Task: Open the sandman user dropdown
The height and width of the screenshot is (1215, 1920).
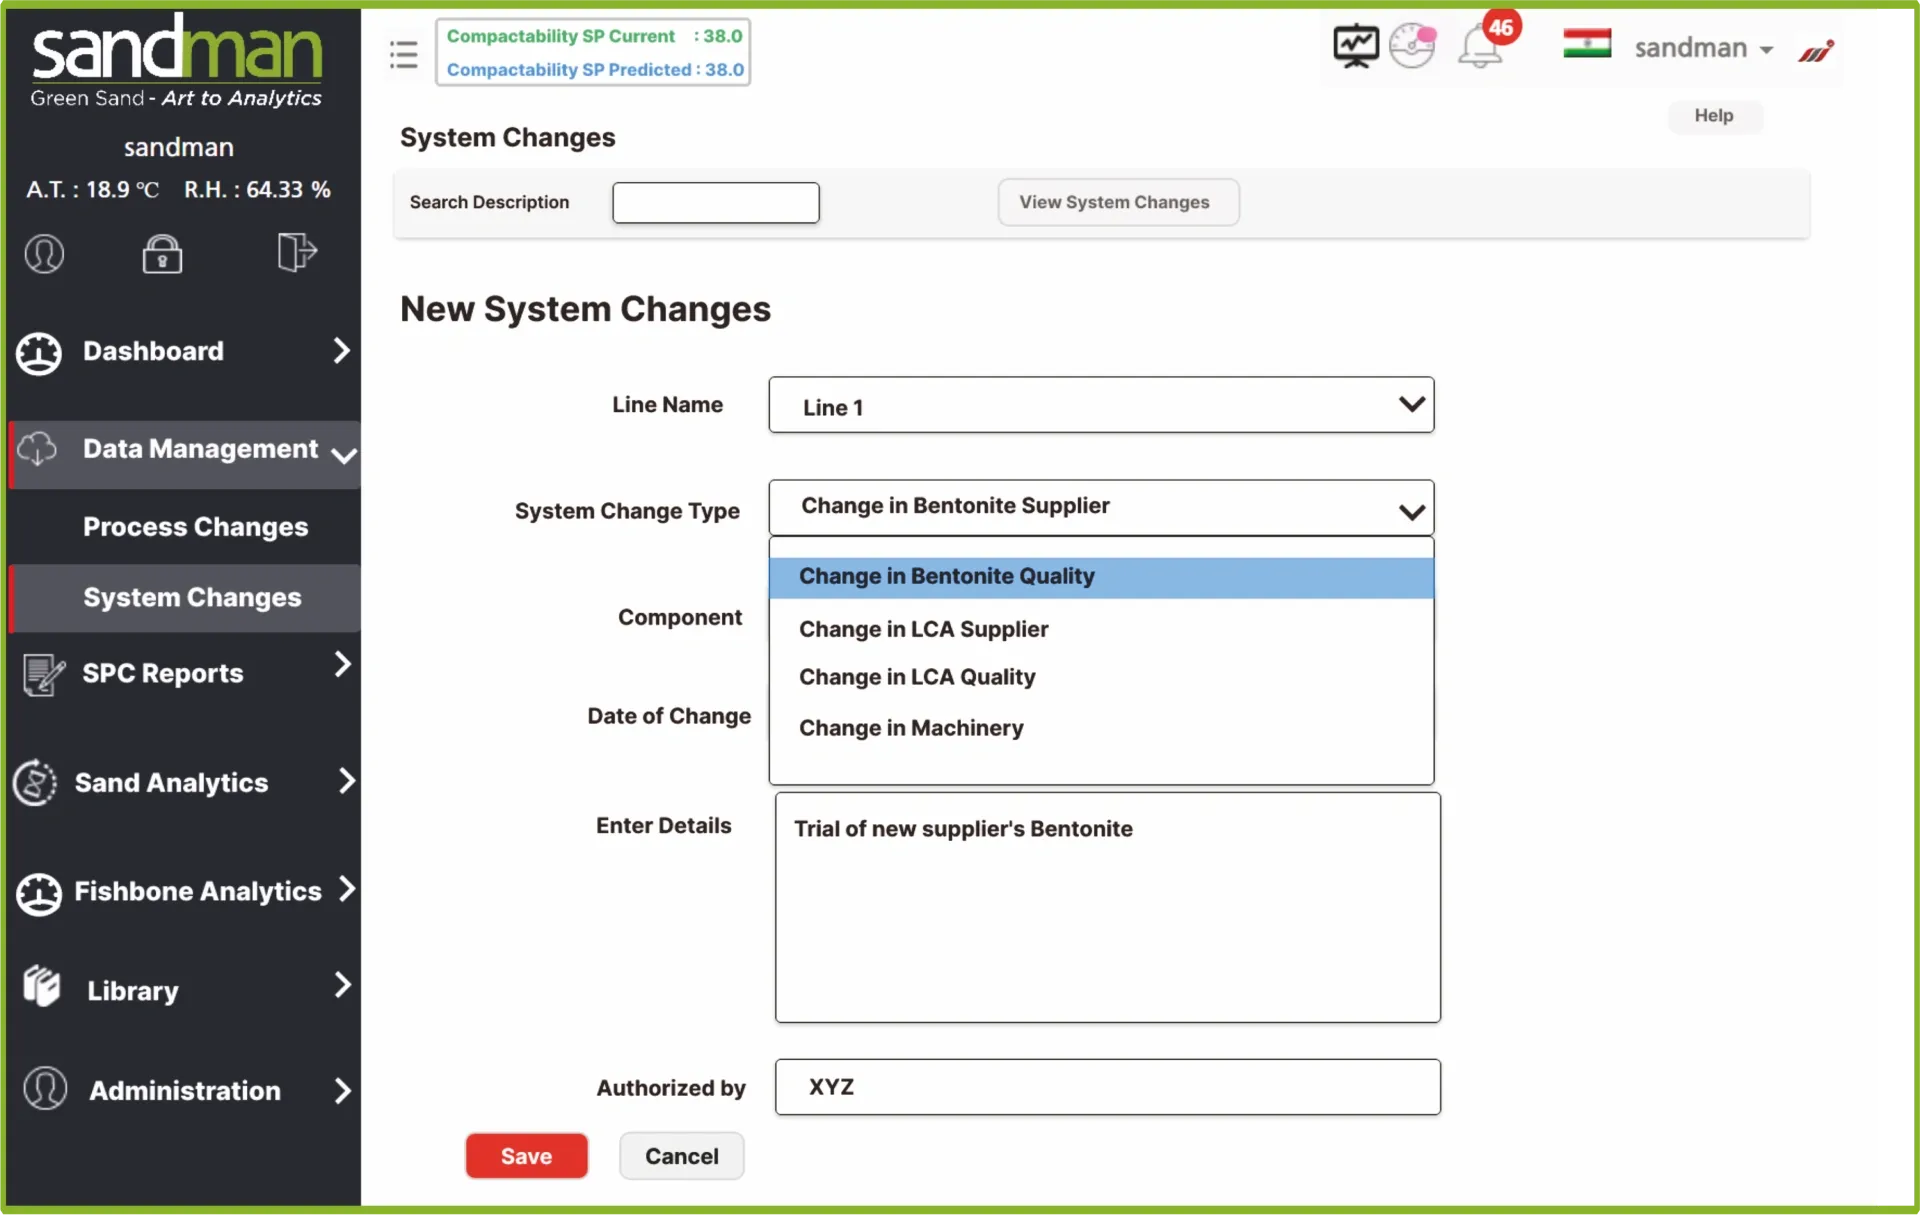Action: 1703,48
